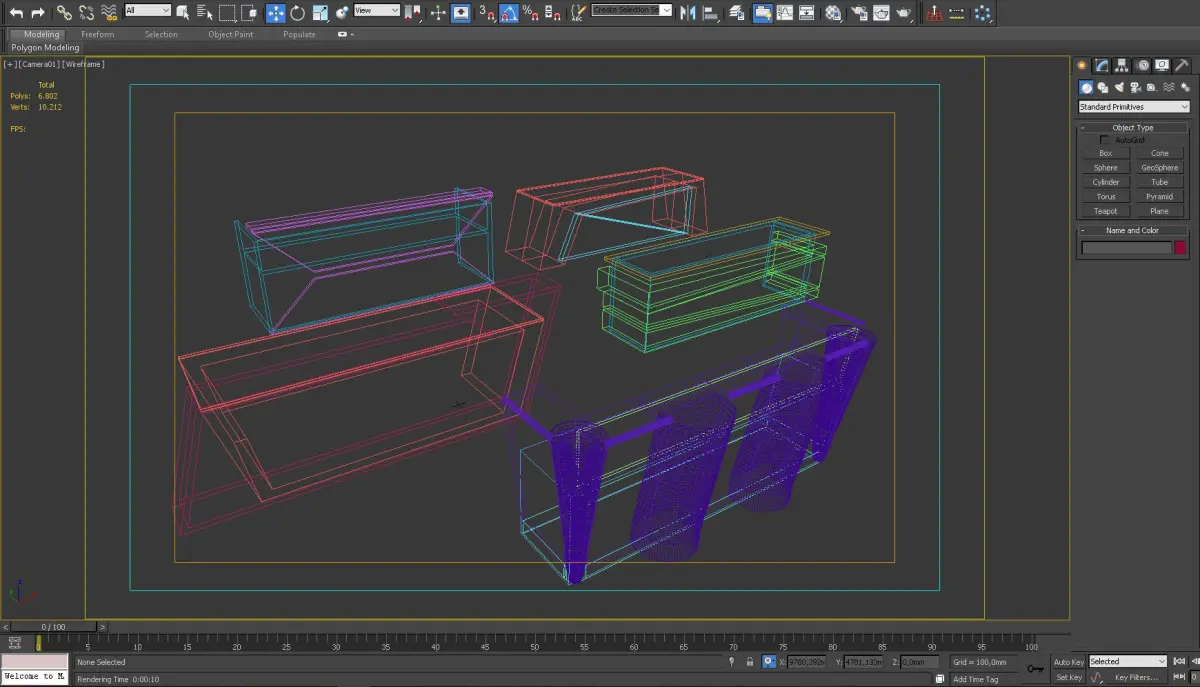This screenshot has width=1200, height=687.
Task: Click the Sphere primitive button
Action: click(x=1105, y=168)
